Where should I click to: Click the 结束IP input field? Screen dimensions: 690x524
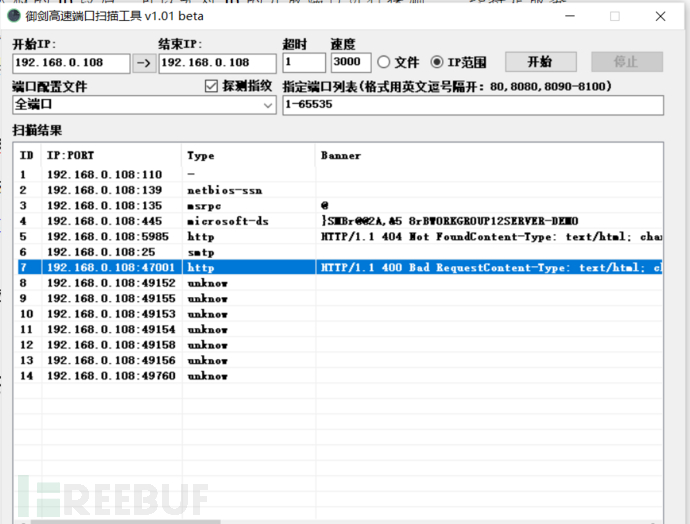coord(217,63)
